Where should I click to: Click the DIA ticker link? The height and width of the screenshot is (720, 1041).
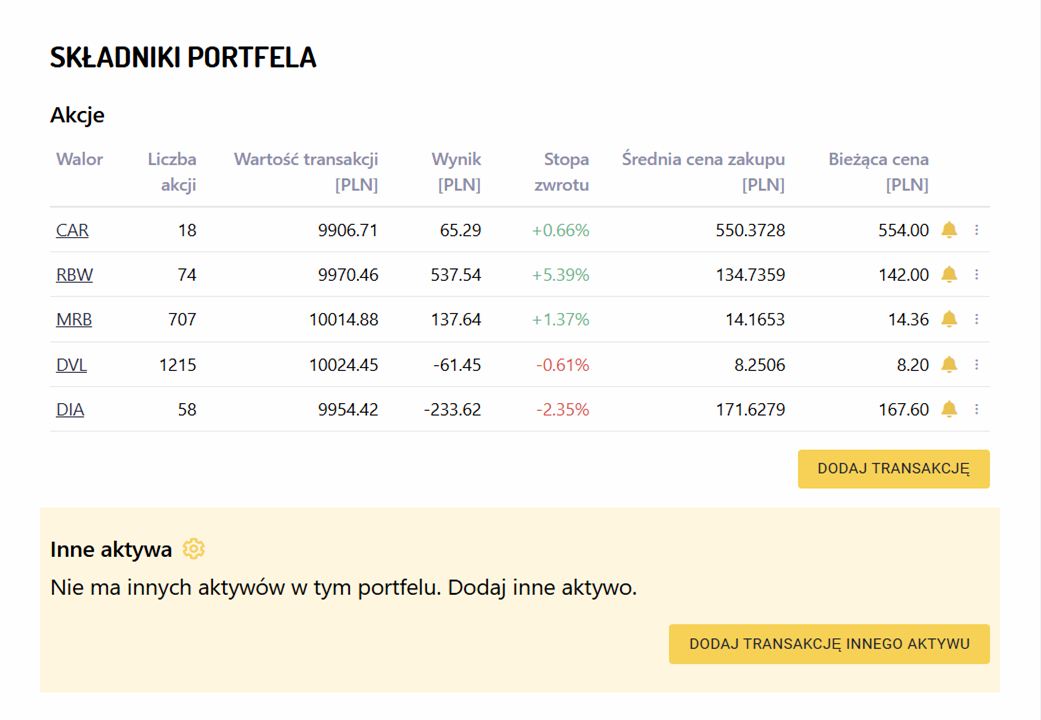click(x=70, y=409)
